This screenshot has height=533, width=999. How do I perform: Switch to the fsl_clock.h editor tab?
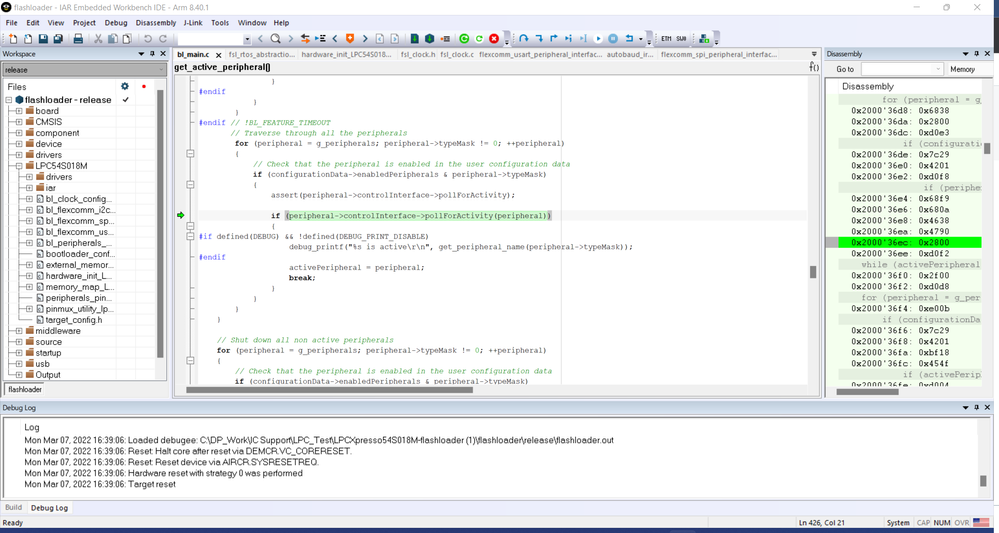point(417,55)
